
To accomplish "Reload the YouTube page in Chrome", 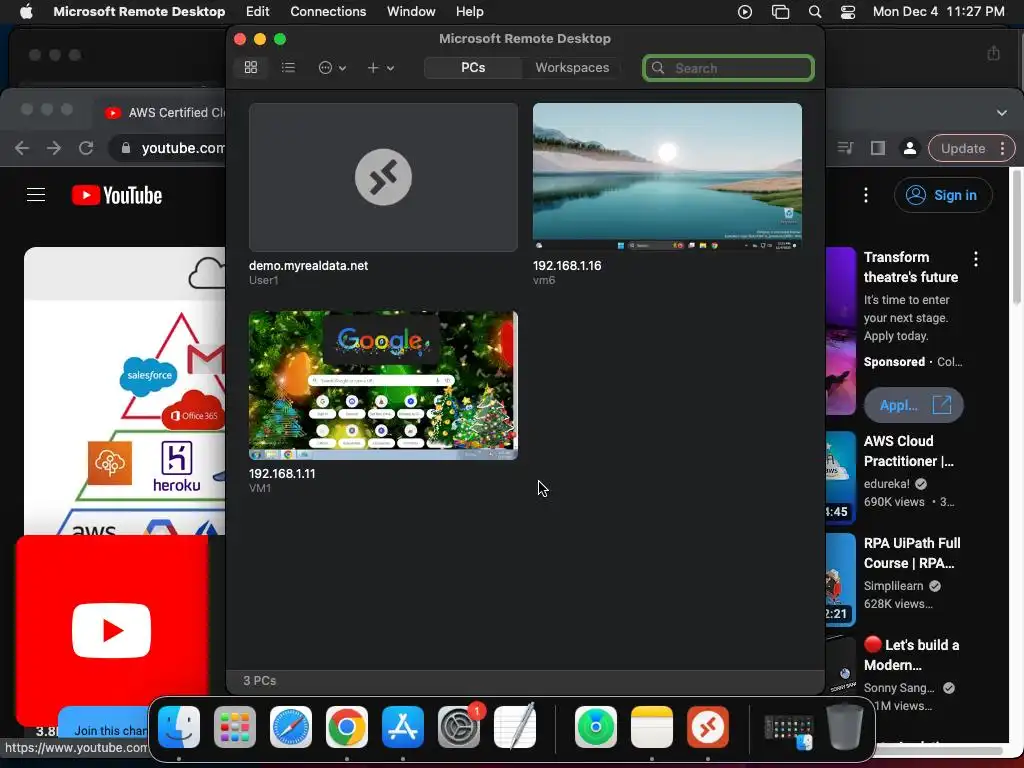I will [86, 148].
